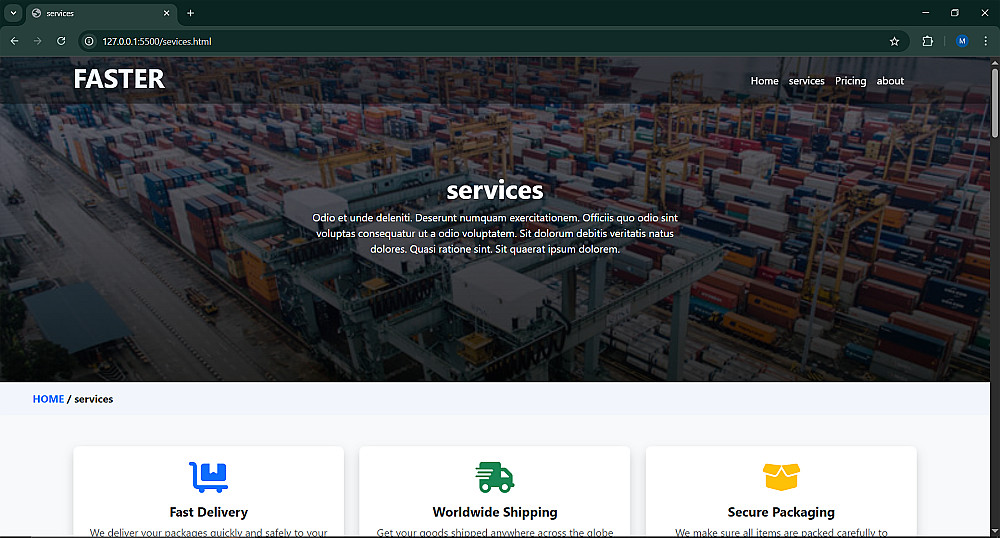Reload the services page
The height and width of the screenshot is (538, 1000).
61,41
